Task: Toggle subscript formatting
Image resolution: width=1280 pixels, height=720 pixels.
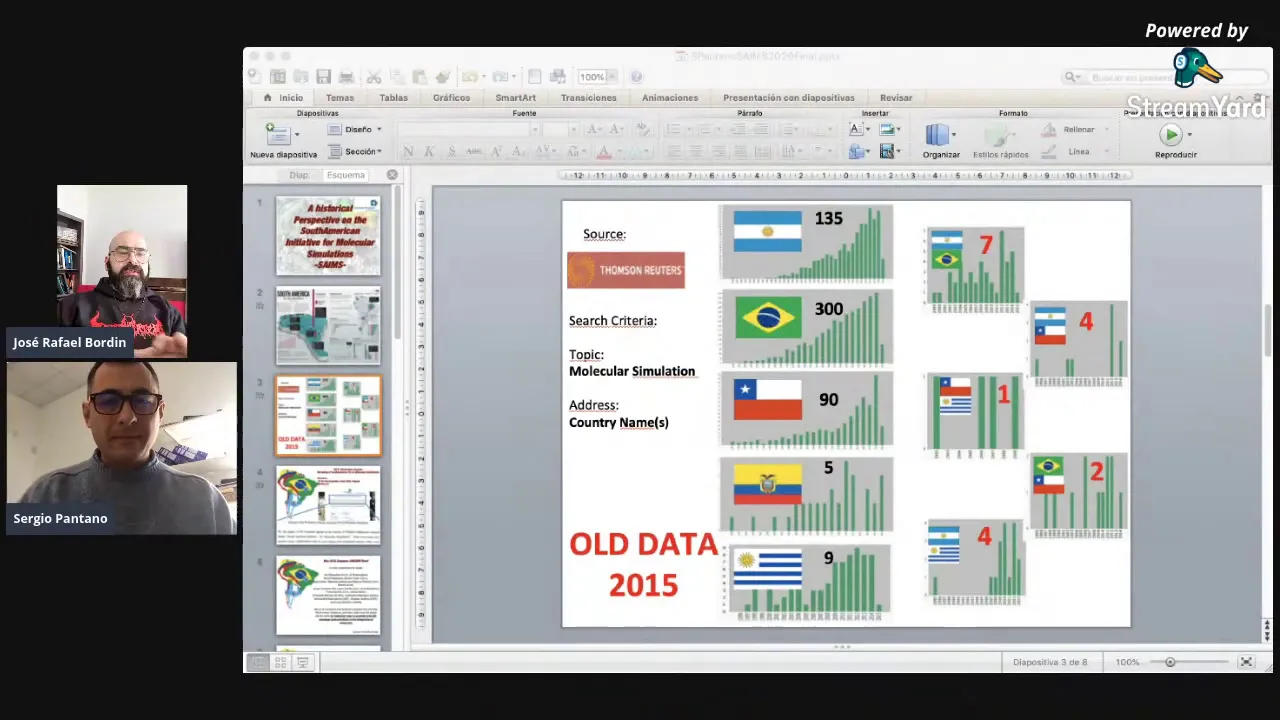Action: pyautogui.click(x=519, y=152)
